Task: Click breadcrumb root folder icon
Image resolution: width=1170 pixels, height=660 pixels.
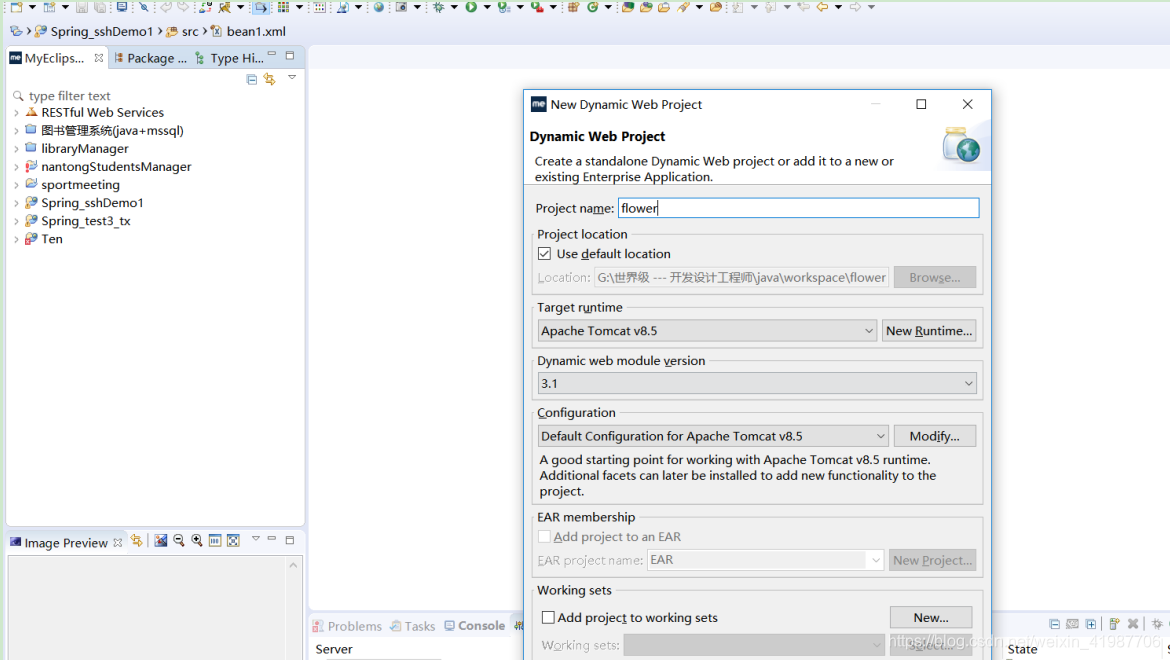Action: pyautogui.click(x=16, y=31)
